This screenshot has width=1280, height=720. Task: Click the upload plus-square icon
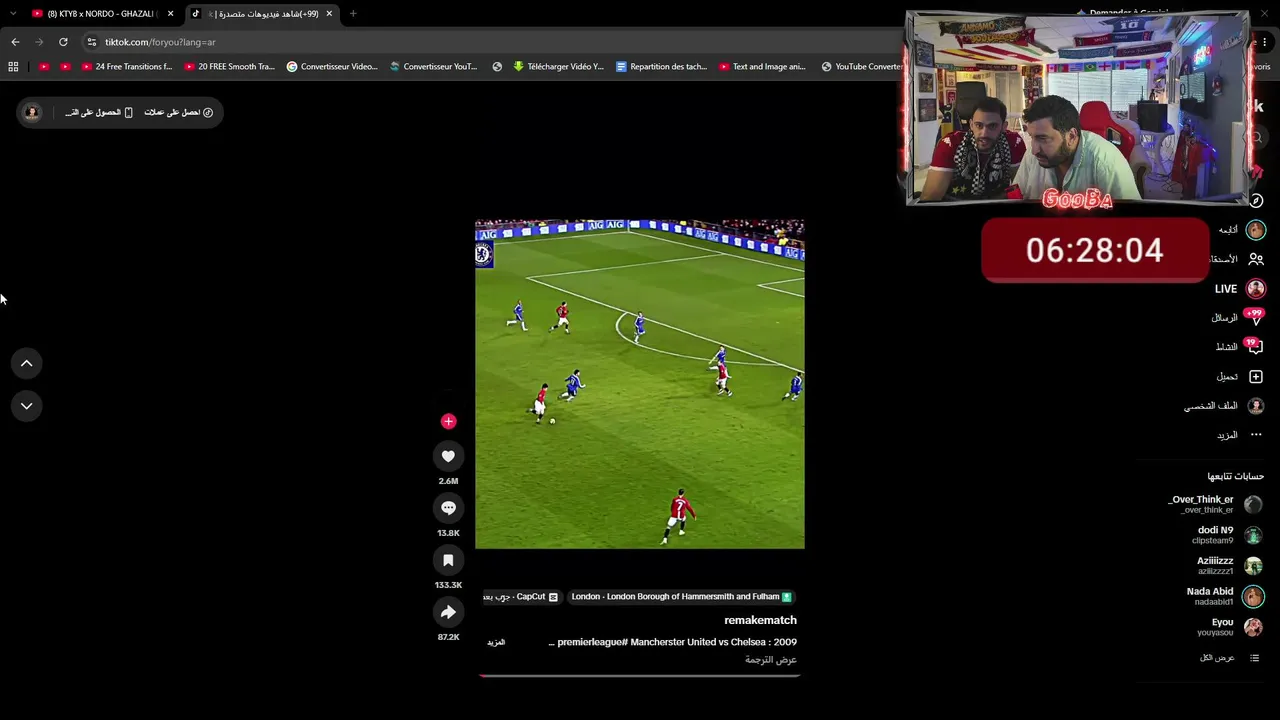[x=1256, y=377]
